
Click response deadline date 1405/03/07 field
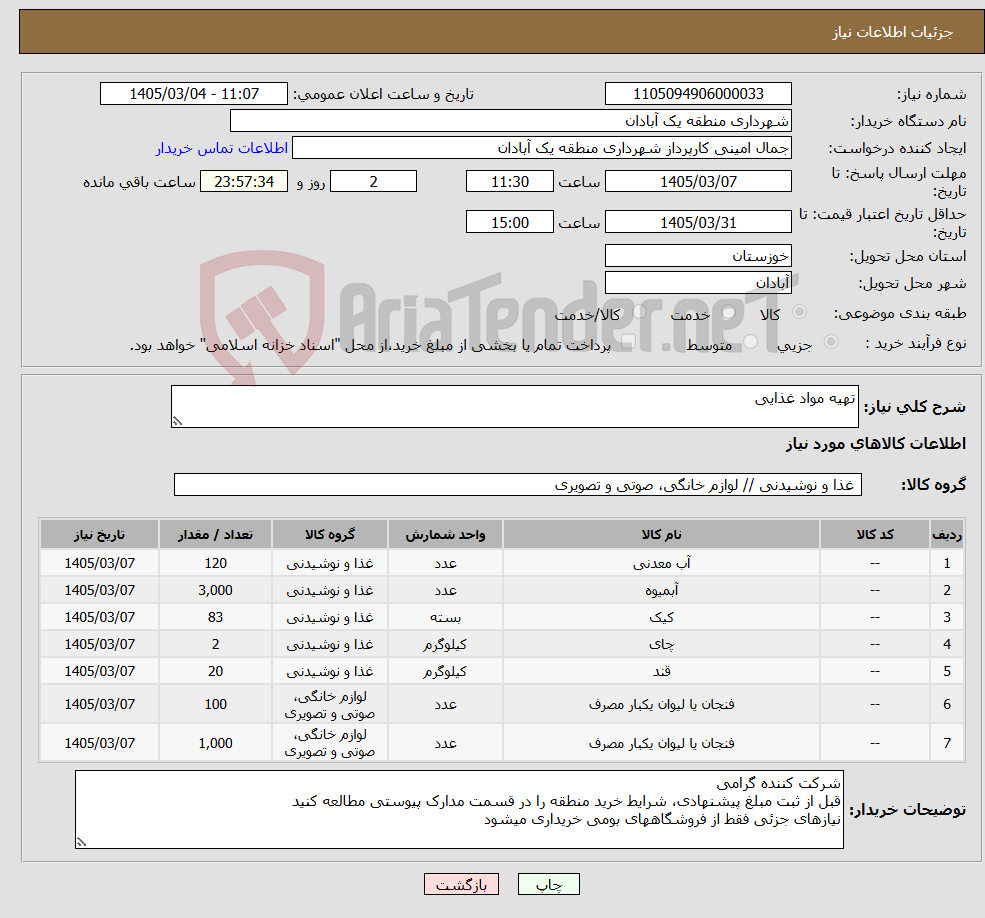[x=698, y=182]
